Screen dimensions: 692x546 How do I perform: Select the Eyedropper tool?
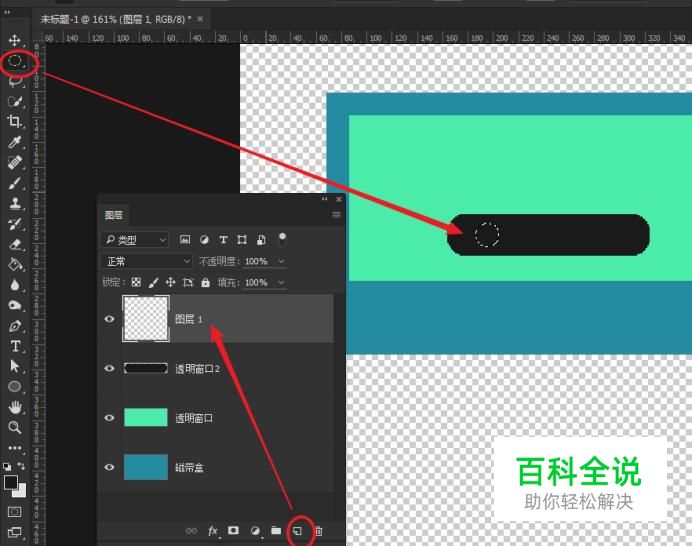click(15, 142)
